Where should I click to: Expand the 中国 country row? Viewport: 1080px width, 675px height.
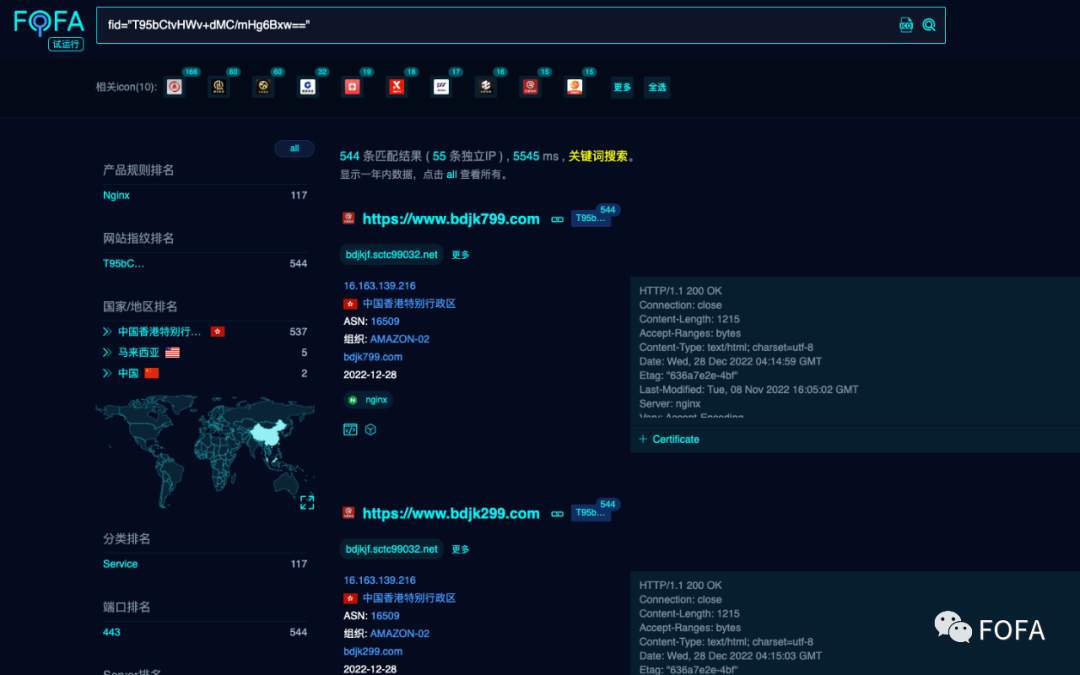click(107, 373)
